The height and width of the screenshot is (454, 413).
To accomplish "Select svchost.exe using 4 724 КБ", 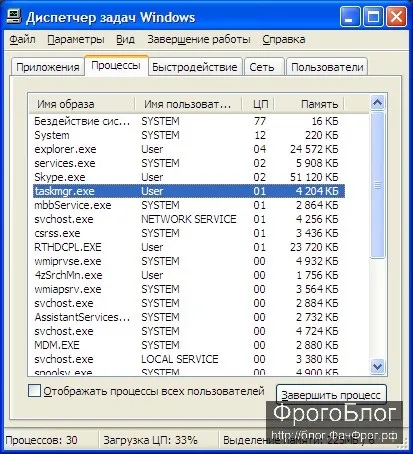I will coord(189,331).
